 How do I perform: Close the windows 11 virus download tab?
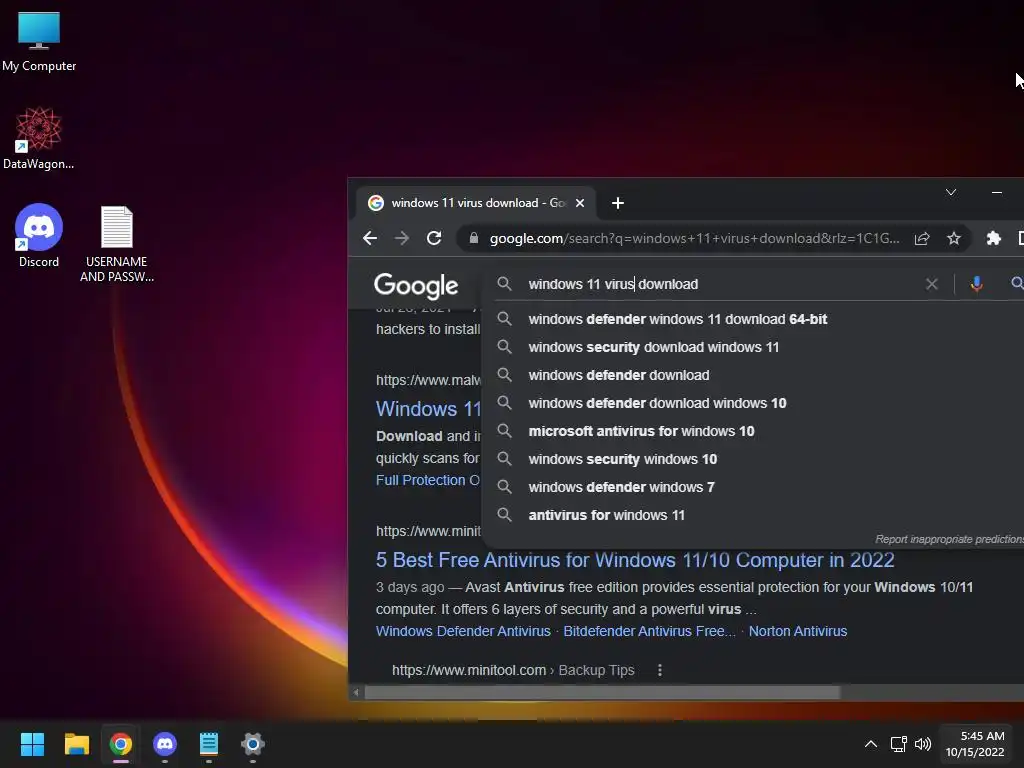(x=579, y=203)
